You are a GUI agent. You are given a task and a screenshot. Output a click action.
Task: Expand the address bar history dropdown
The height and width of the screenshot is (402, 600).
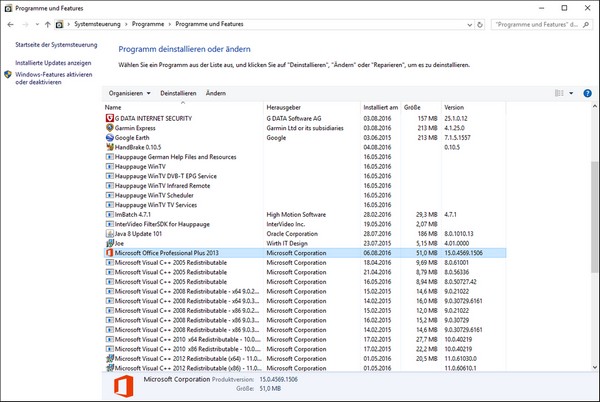pos(470,24)
